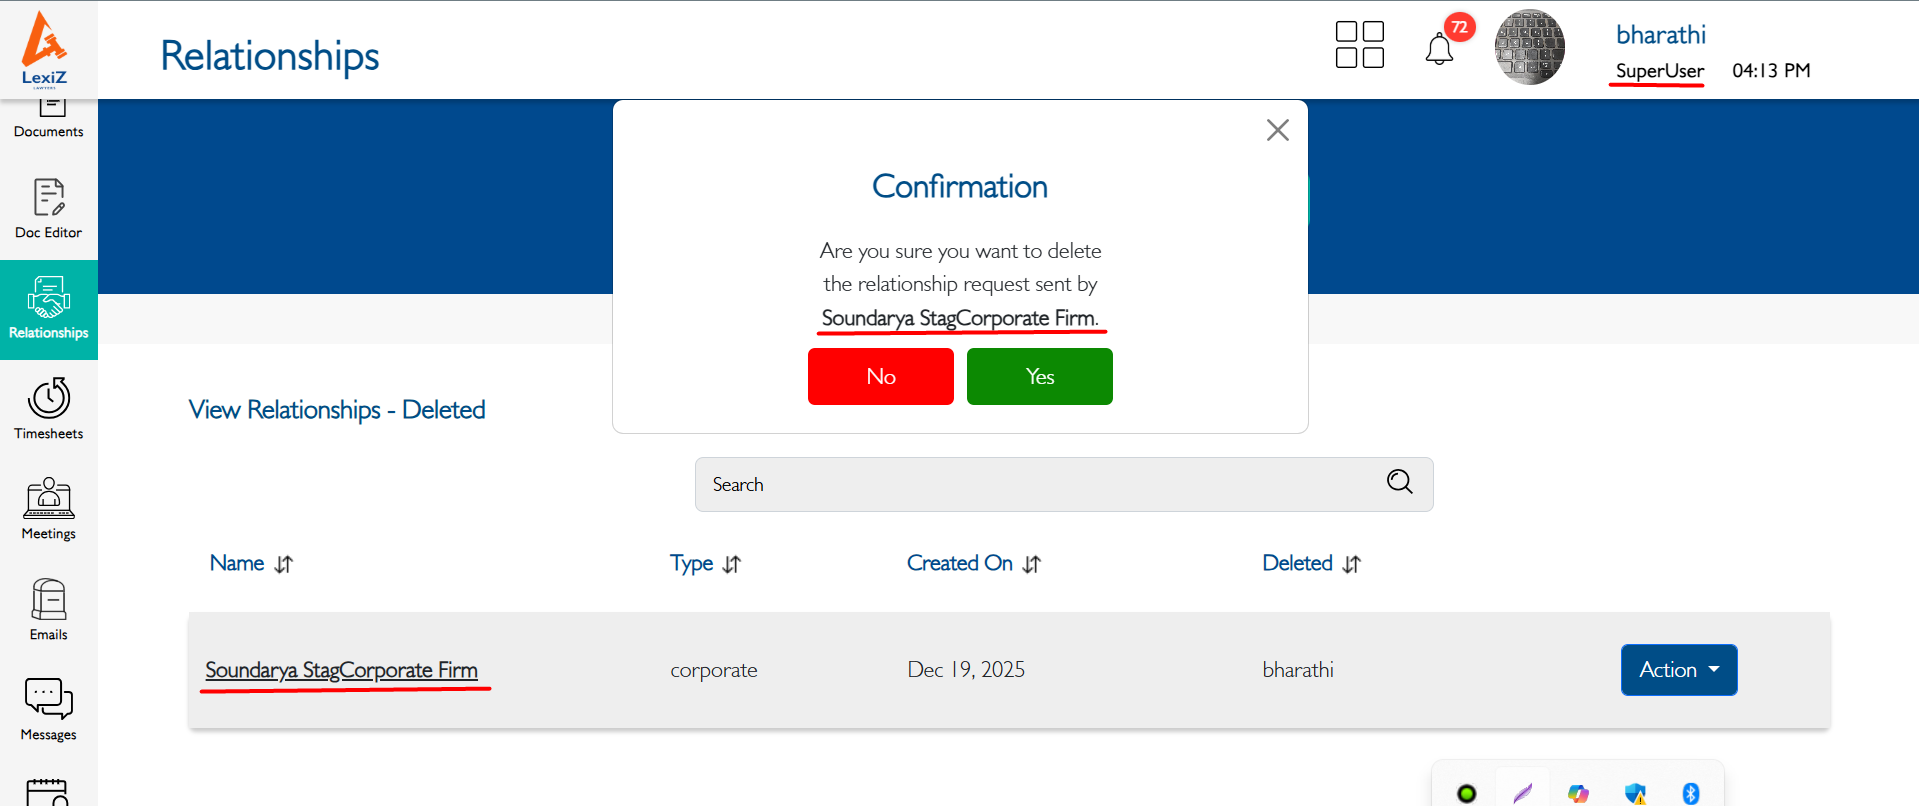Confirm deletion with the Yes button
The width and height of the screenshot is (1919, 806).
coord(1039,377)
